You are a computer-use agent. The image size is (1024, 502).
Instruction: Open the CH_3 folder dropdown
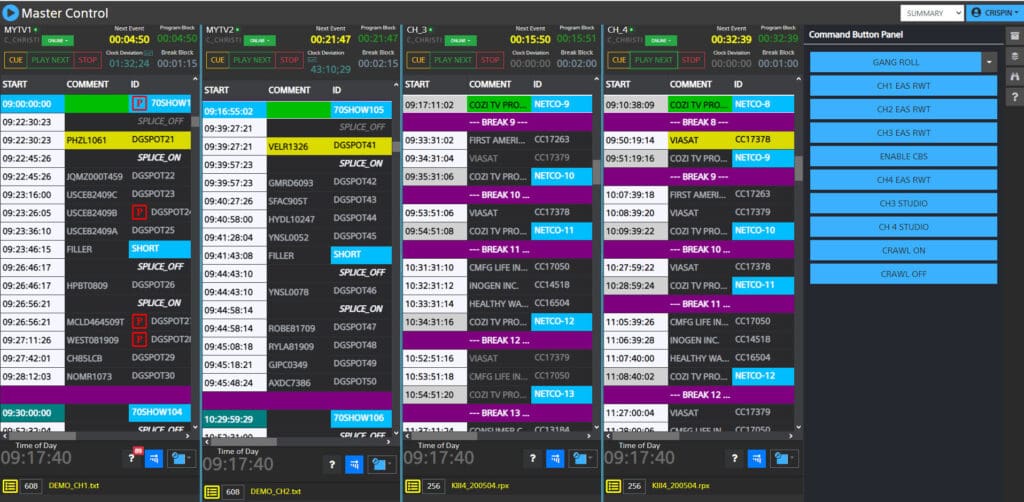[583, 458]
